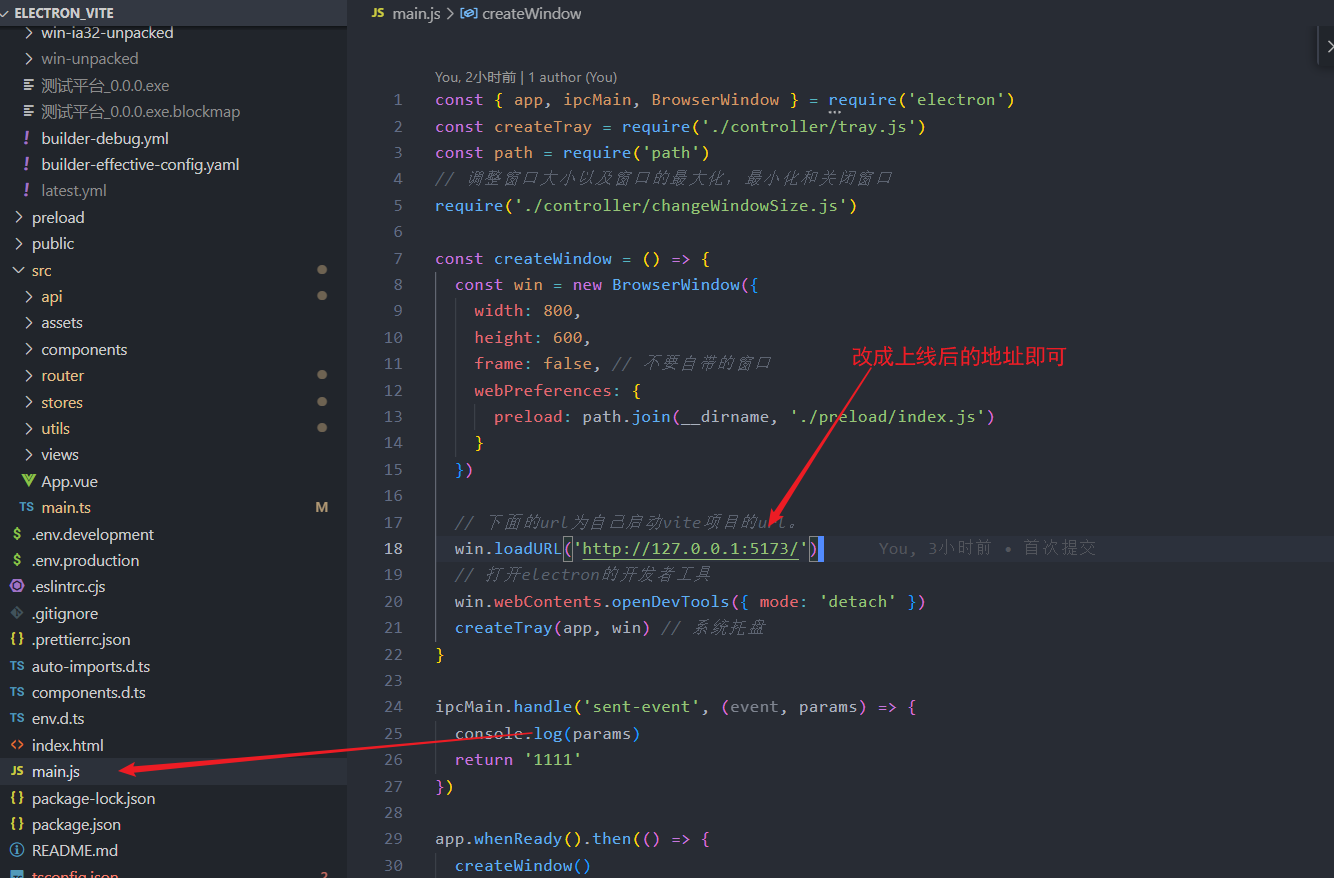The image size is (1334, 878).
Task: Open 测试平台_0.0.0.exe file
Action: [x=105, y=86]
